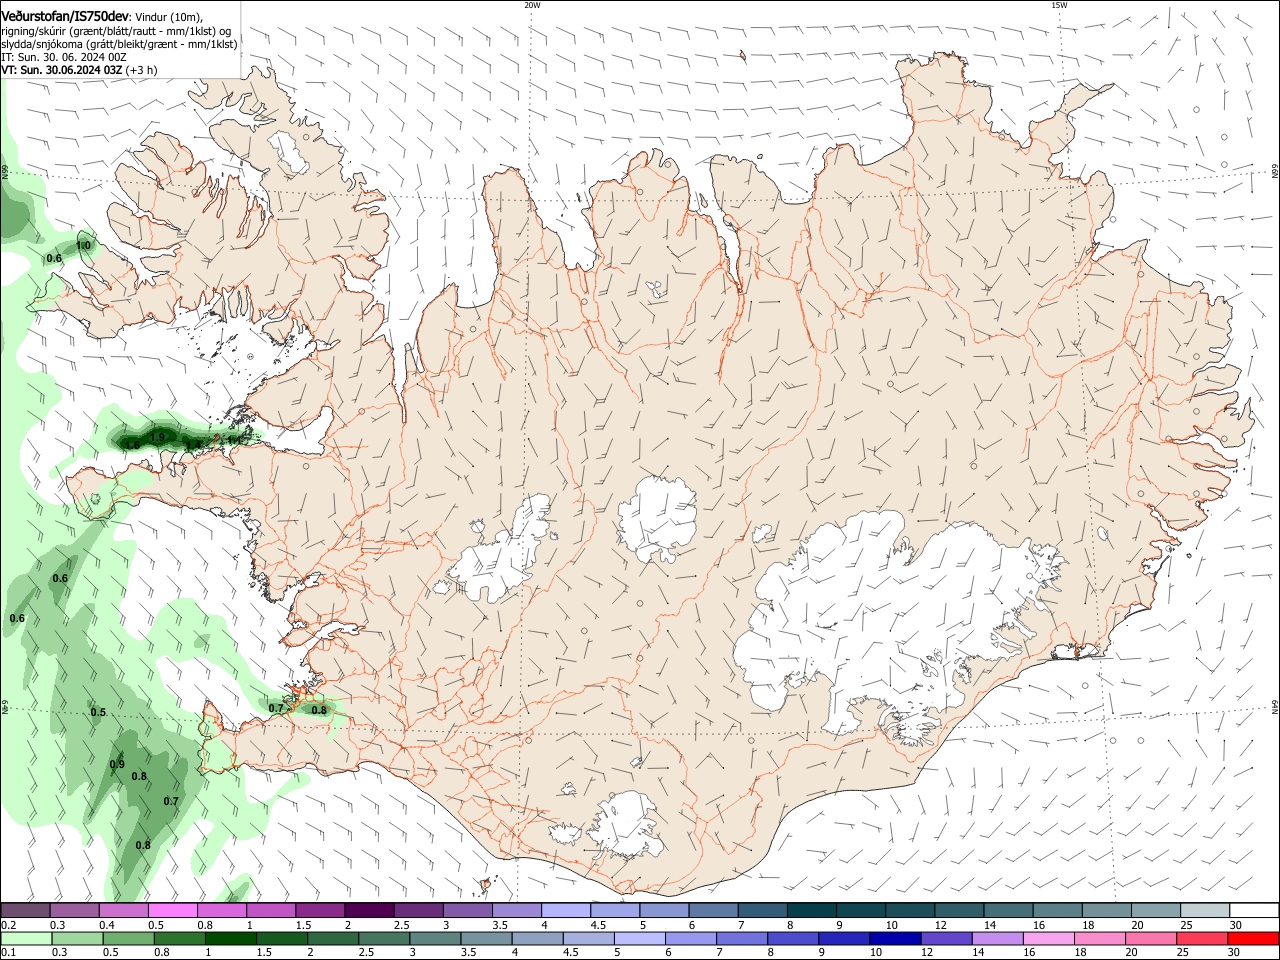
Task: Pick the deep navy bottom-row swatch above 10
Action: coord(895,939)
